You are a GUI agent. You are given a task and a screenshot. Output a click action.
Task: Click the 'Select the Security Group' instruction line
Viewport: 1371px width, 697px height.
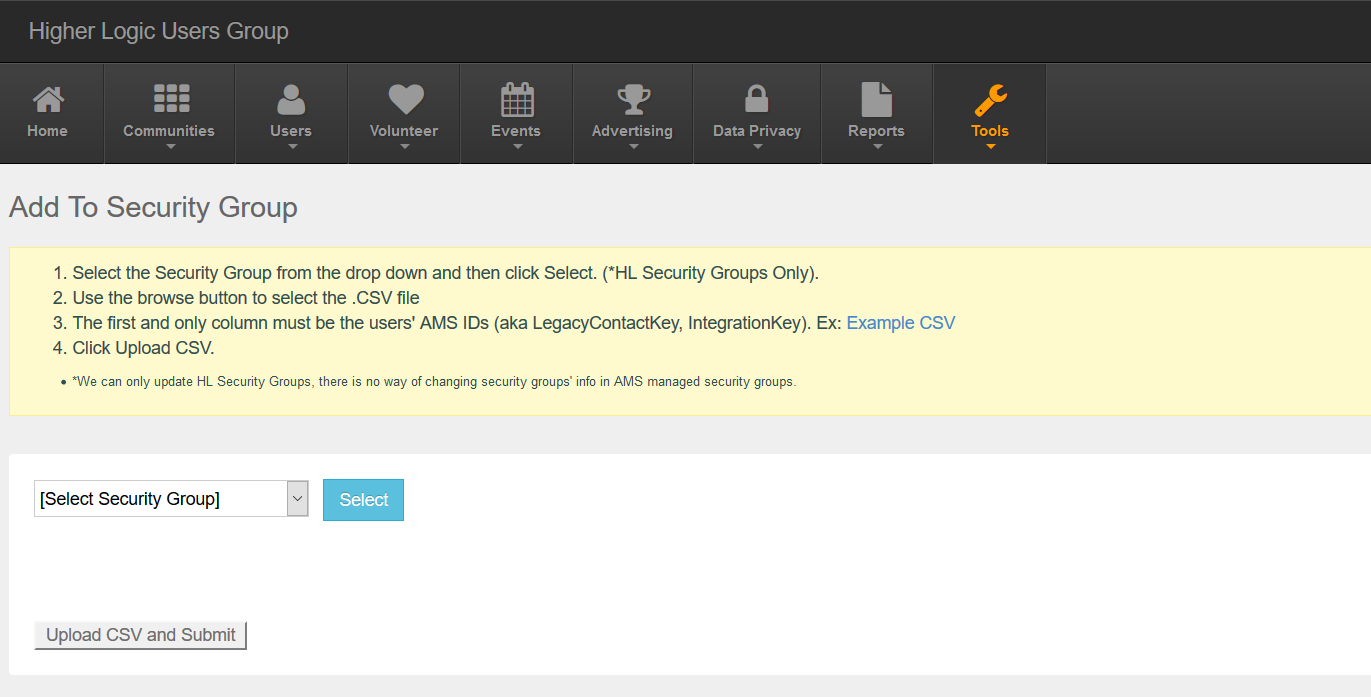point(446,273)
